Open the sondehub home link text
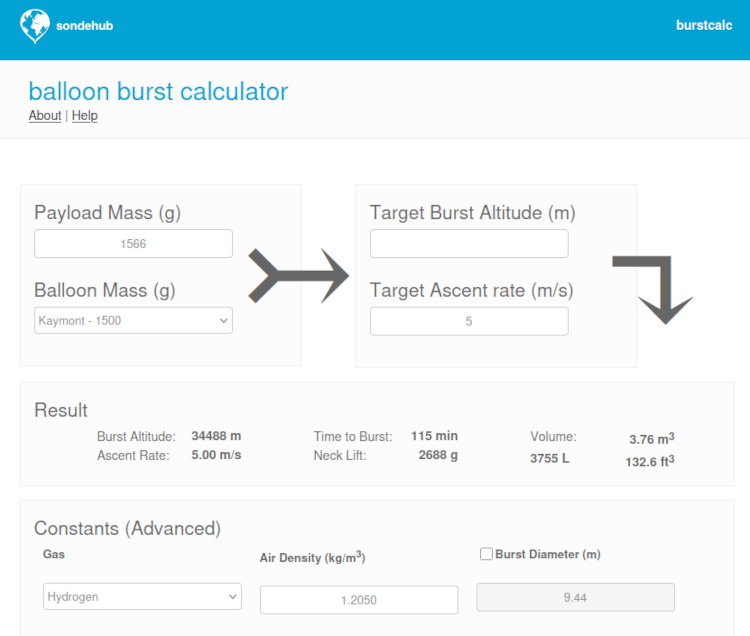The image size is (750, 636). click(85, 26)
